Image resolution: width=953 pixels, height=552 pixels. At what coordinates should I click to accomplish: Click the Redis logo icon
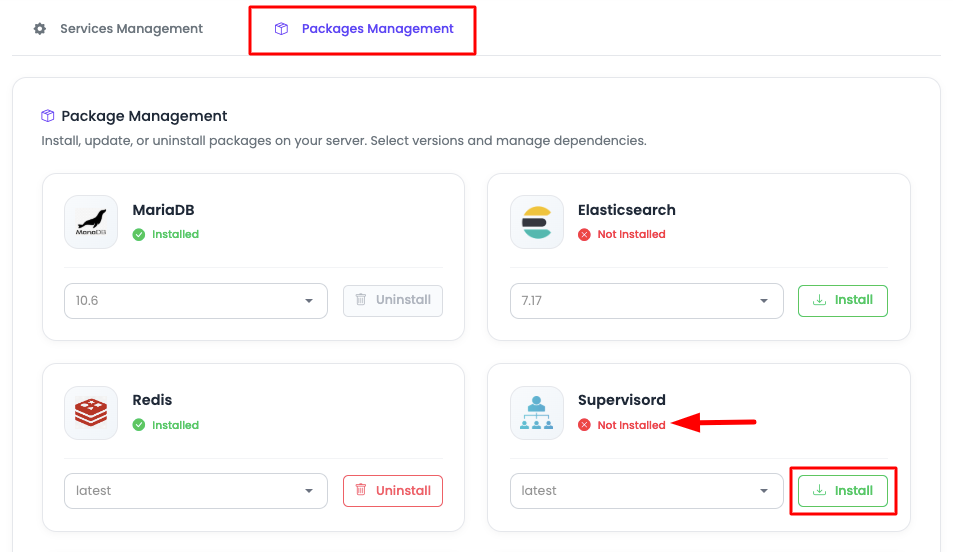pos(91,412)
